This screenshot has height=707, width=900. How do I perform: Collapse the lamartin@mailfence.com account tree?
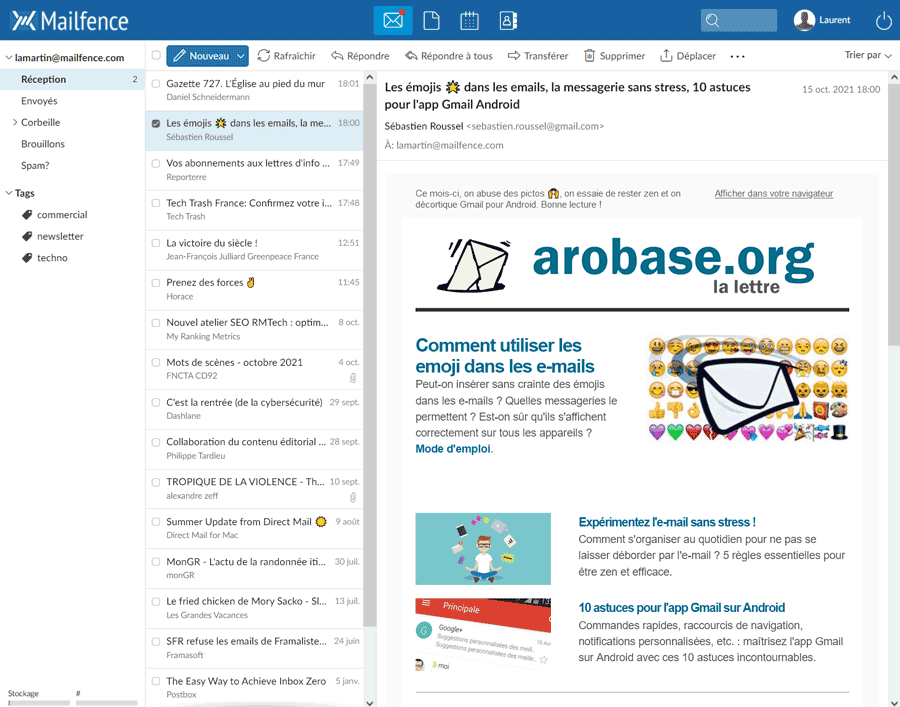coord(9,57)
